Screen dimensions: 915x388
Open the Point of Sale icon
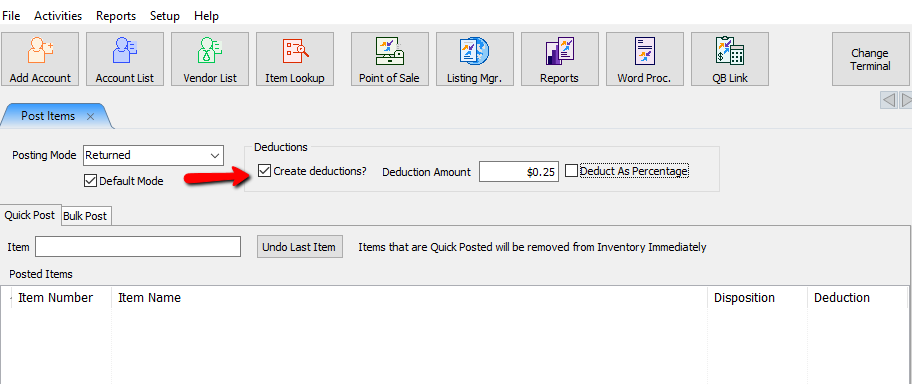[x=389, y=59]
